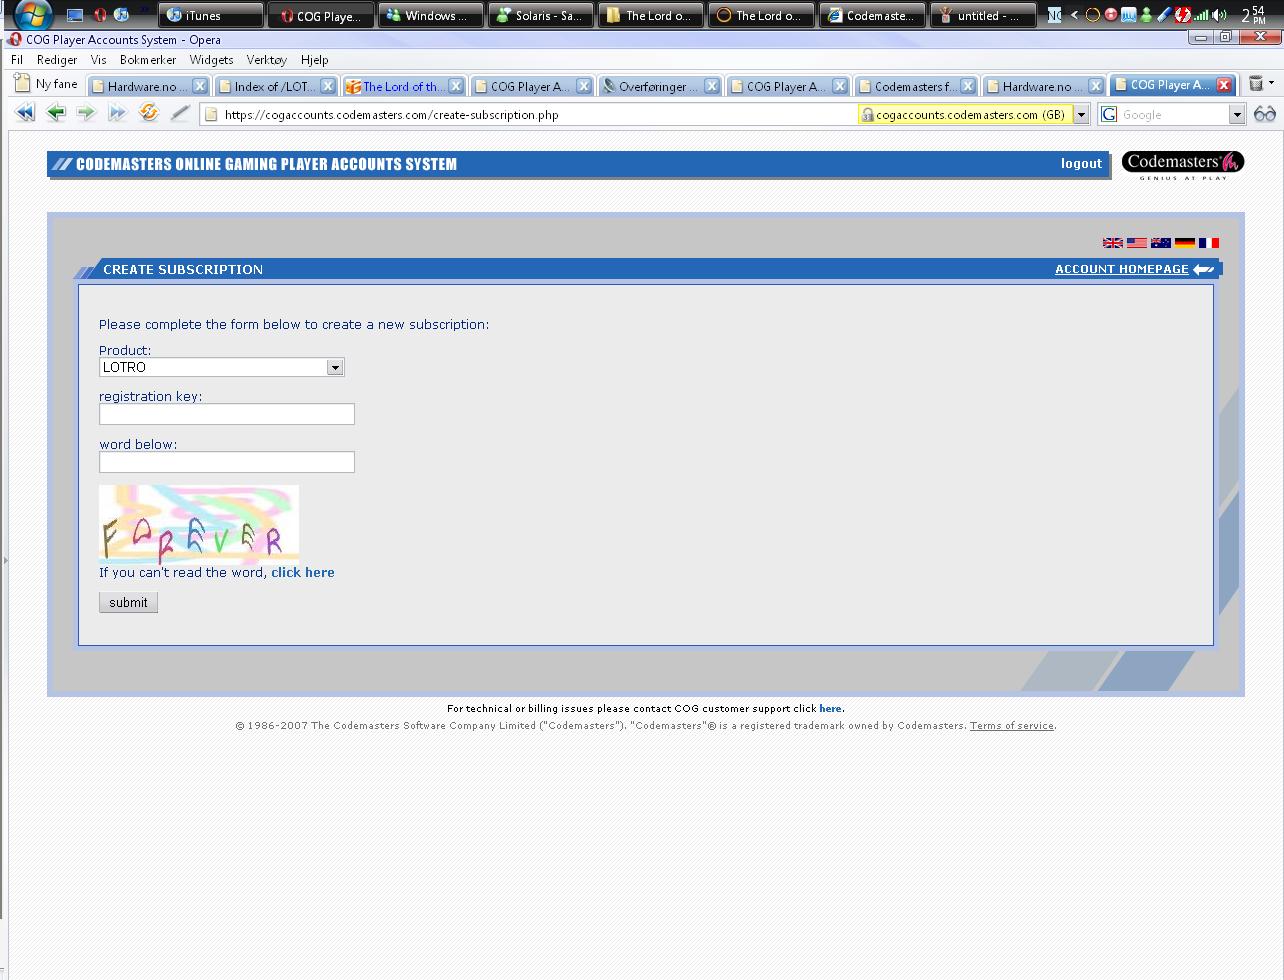
Task: Open the Bokmerker menu
Action: (x=148, y=60)
